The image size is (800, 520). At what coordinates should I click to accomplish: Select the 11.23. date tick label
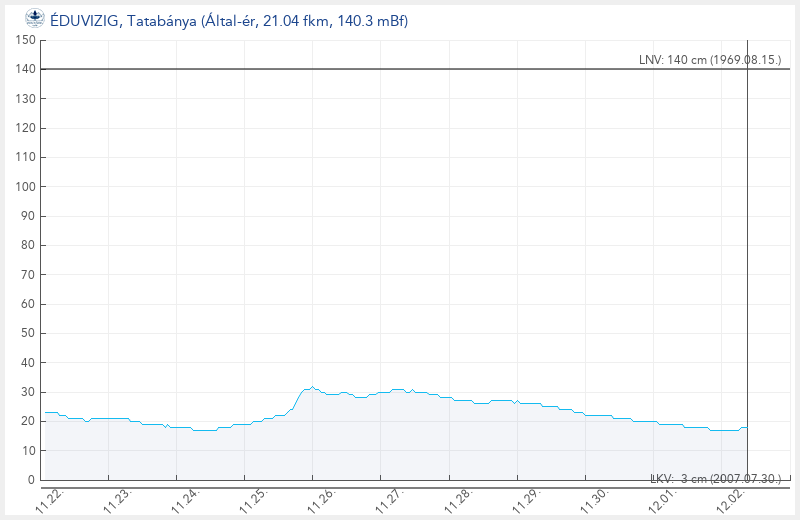coord(116,499)
